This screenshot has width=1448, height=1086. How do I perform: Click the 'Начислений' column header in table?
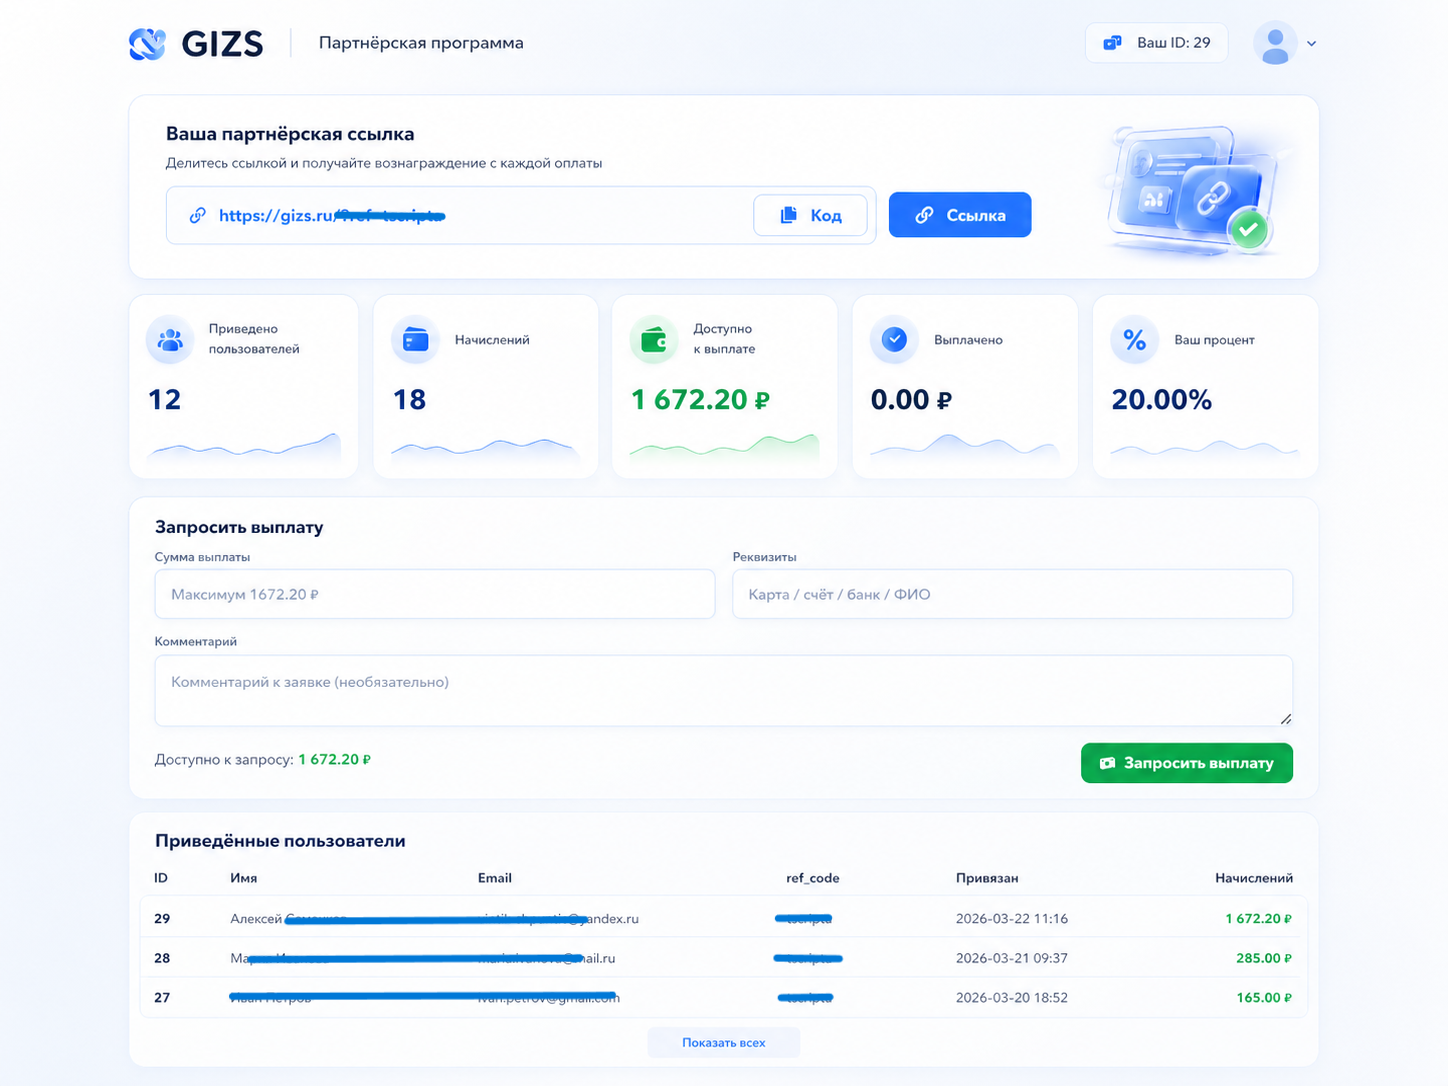click(1254, 878)
